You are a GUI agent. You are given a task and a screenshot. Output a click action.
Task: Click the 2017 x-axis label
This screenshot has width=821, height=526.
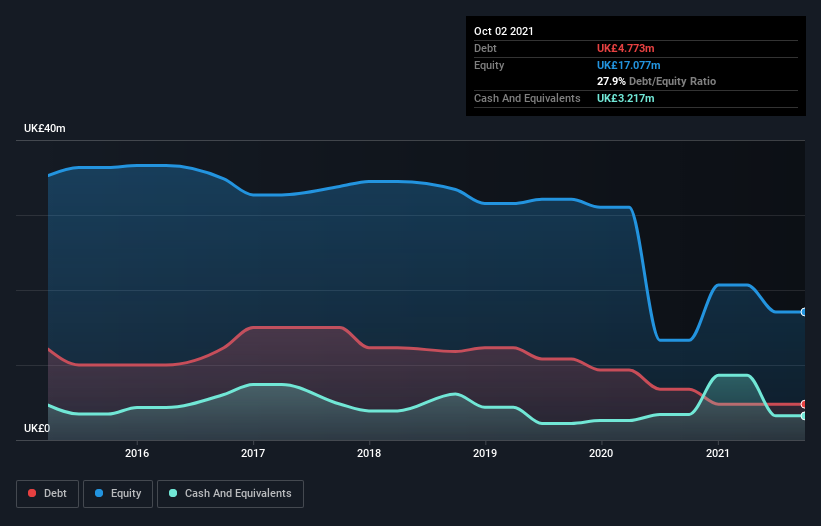pyautogui.click(x=253, y=453)
